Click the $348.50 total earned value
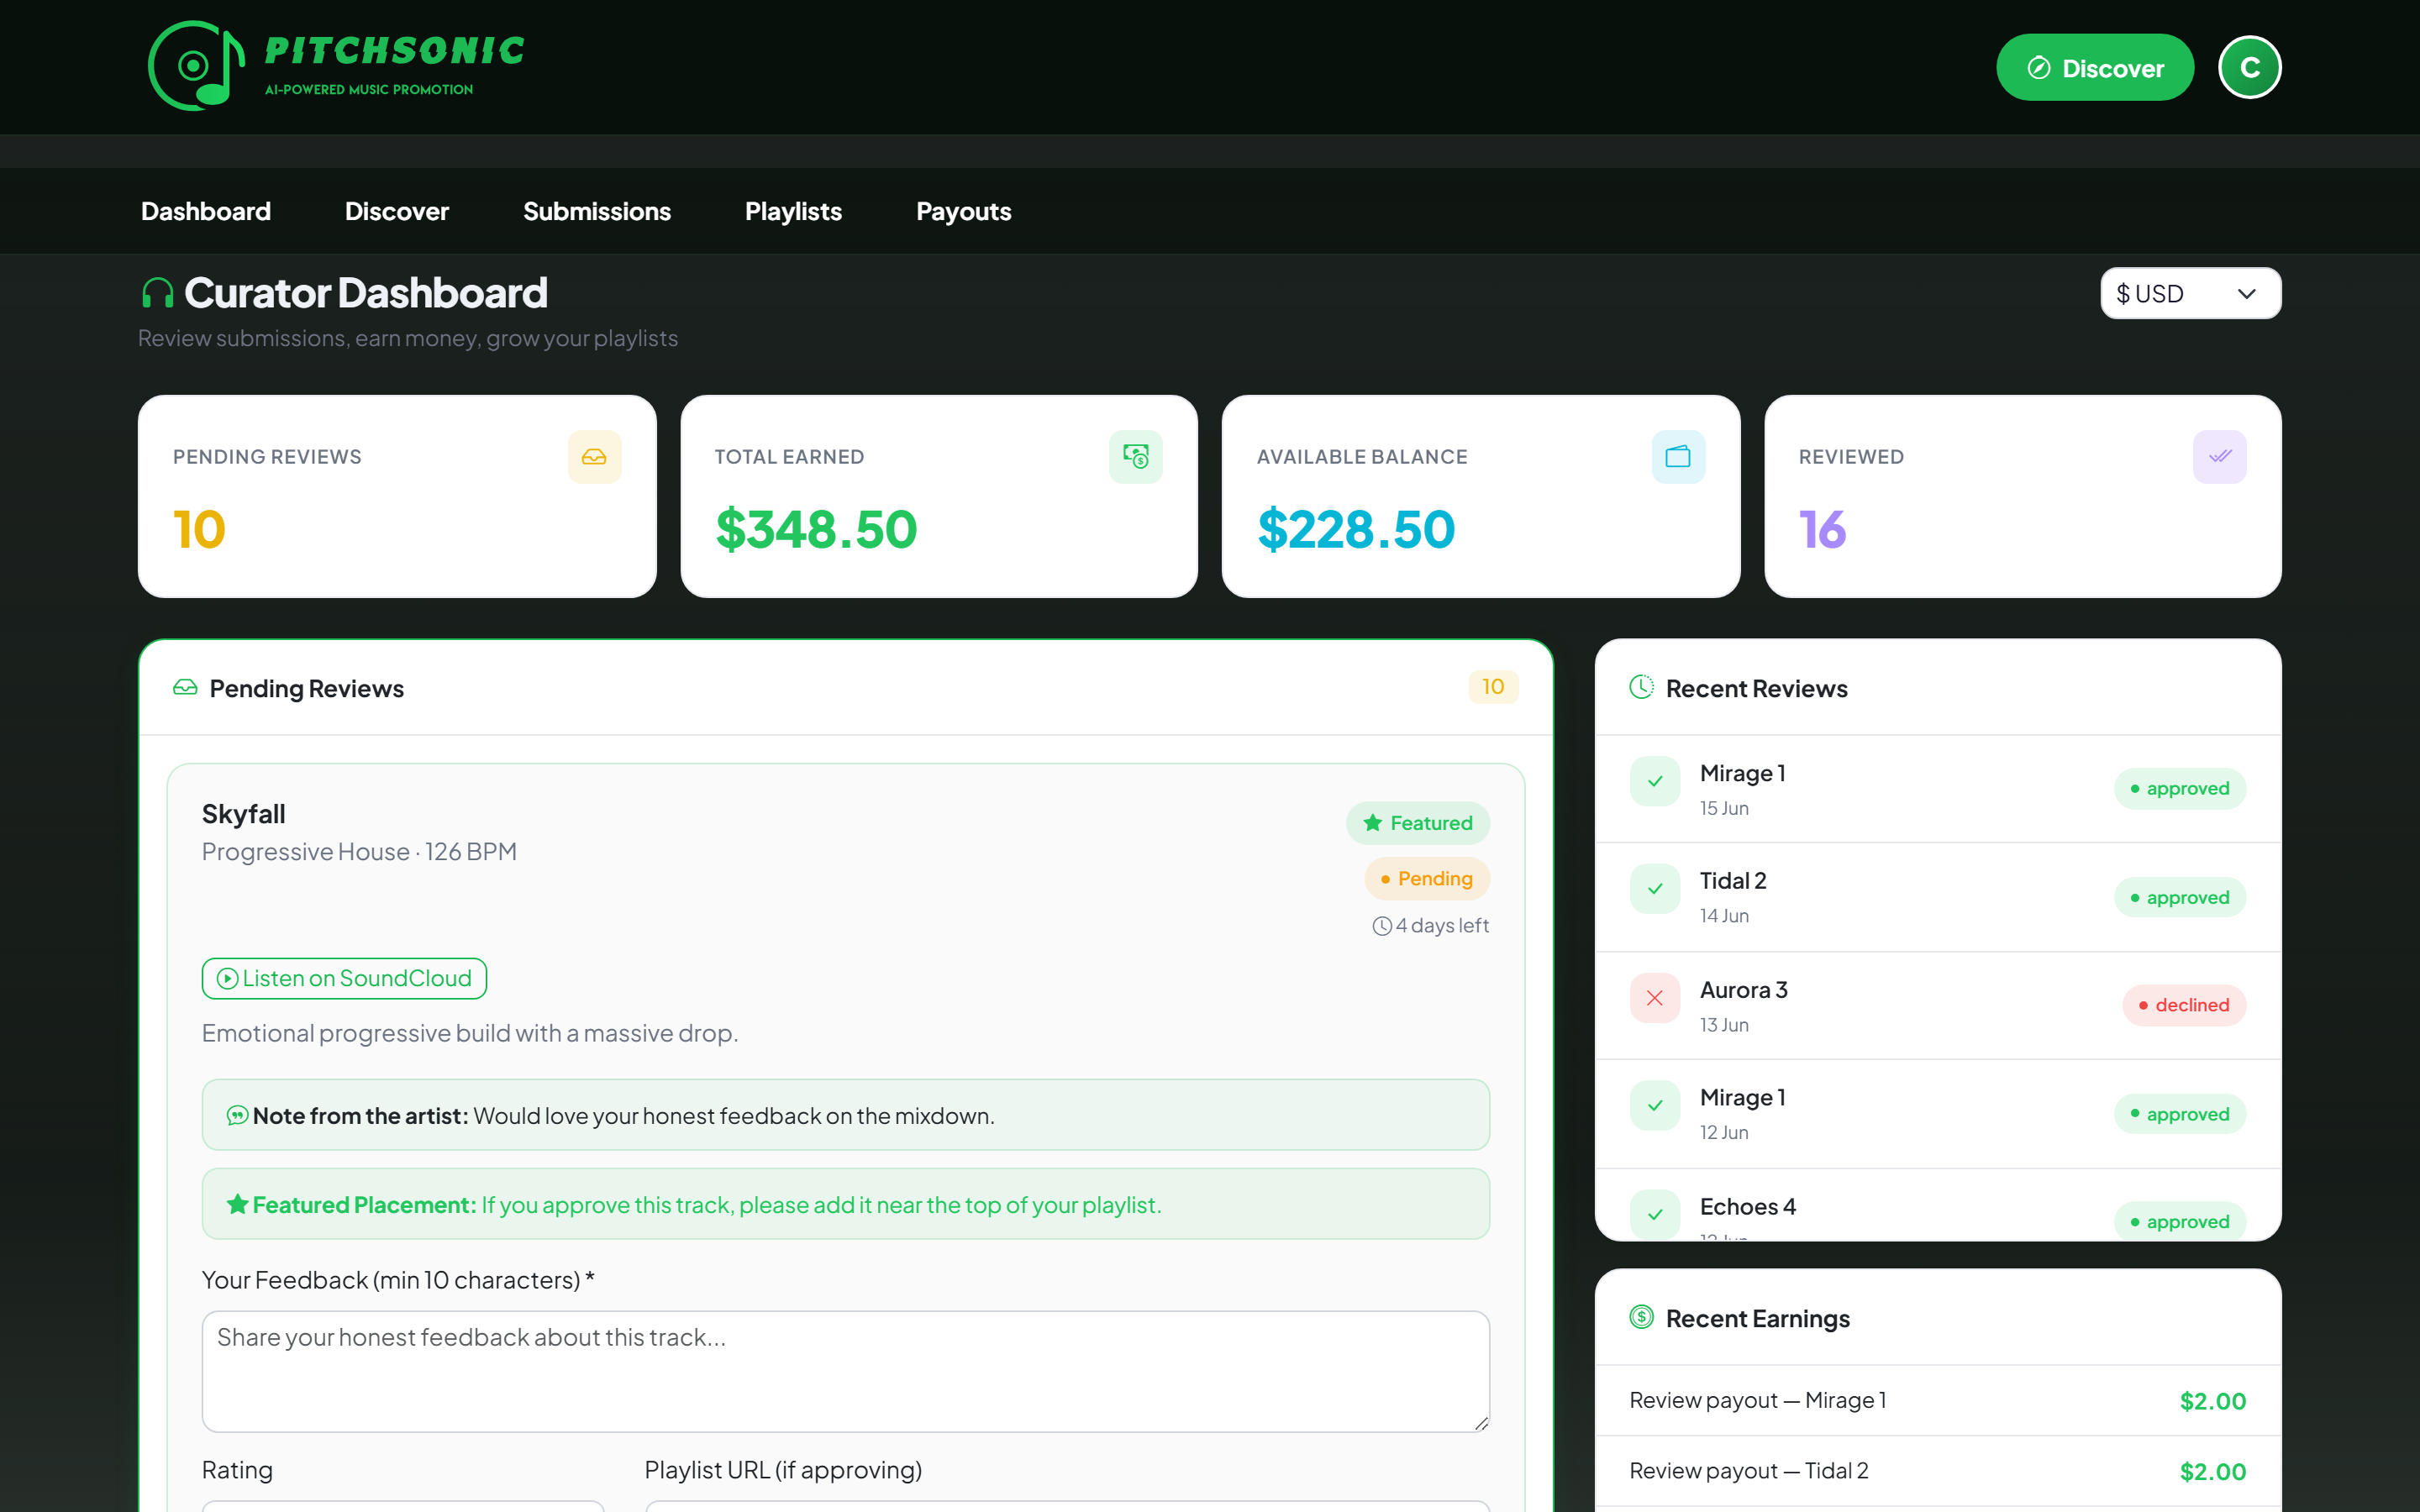 [816, 529]
